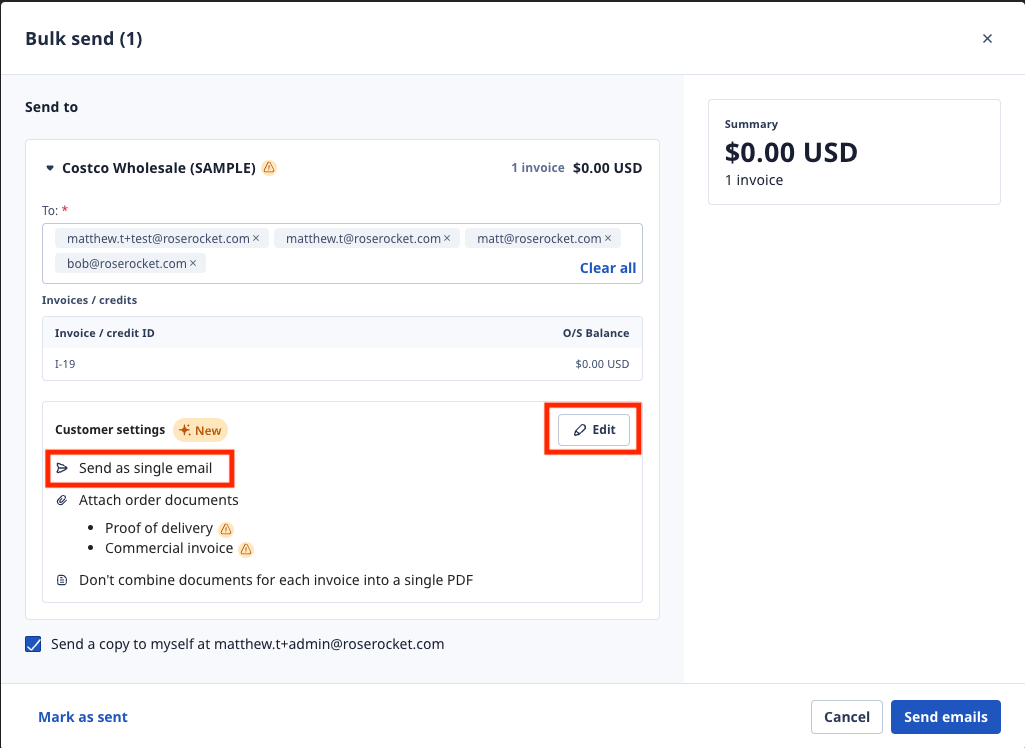Click the document icon for combine PDF setting

pos(62,580)
